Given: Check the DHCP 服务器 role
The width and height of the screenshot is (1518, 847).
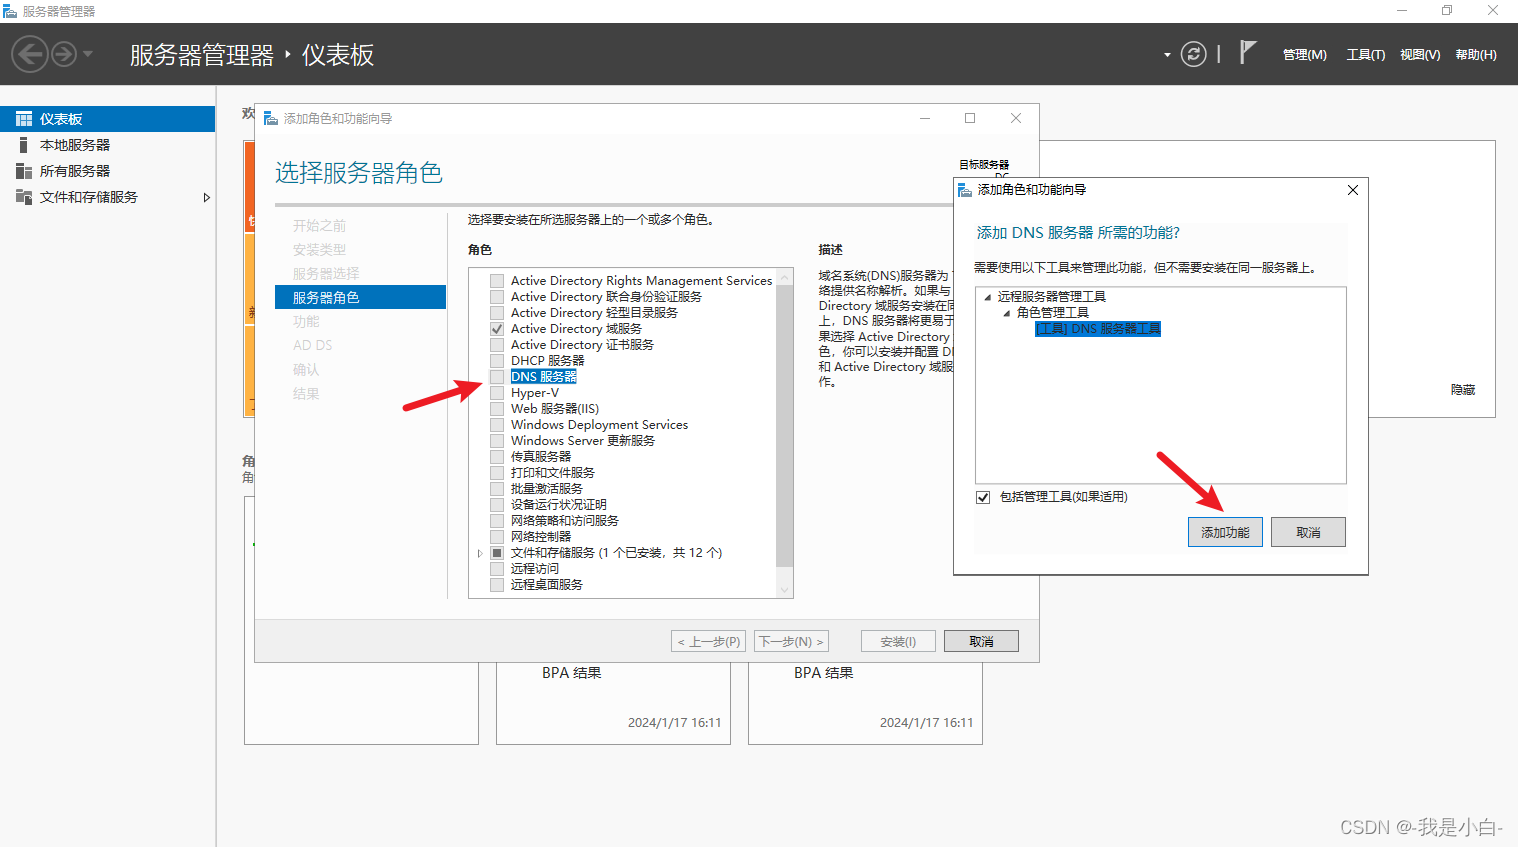Looking at the screenshot, I should tap(497, 361).
